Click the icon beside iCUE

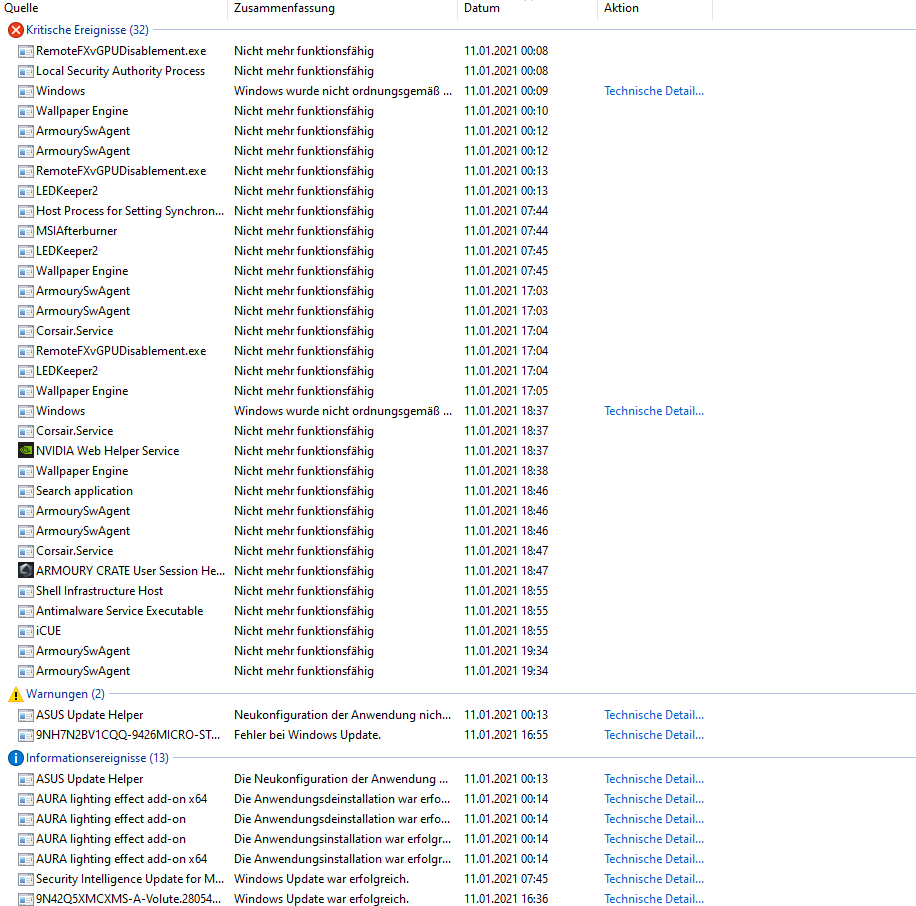pyautogui.click(x=26, y=631)
